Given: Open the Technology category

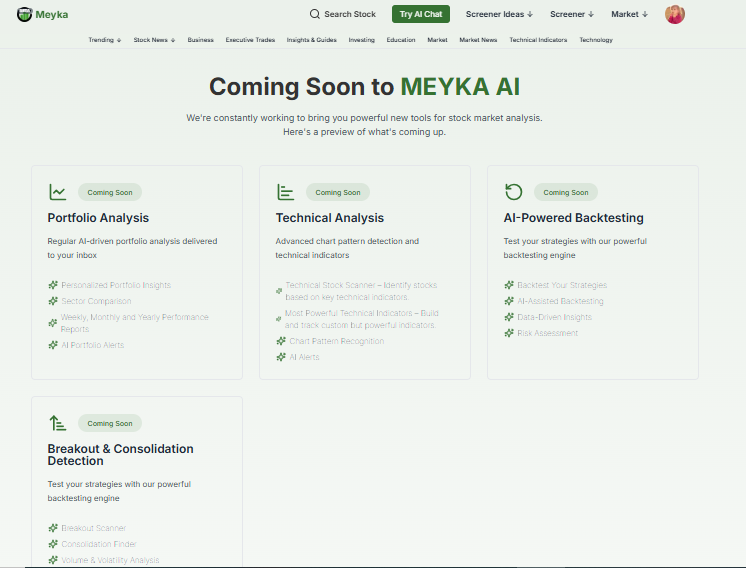Looking at the screenshot, I should click(x=596, y=40).
